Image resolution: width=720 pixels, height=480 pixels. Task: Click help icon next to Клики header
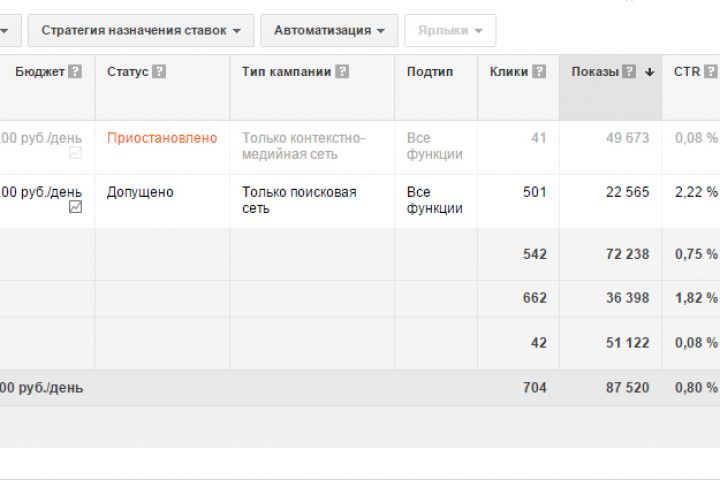pyautogui.click(x=540, y=72)
